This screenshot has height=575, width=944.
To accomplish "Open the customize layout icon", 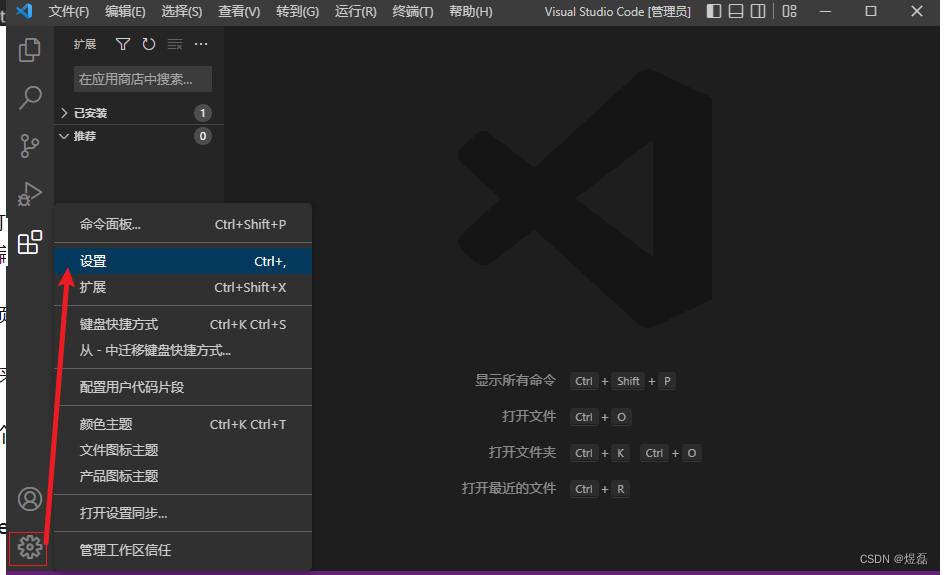I will coord(789,11).
